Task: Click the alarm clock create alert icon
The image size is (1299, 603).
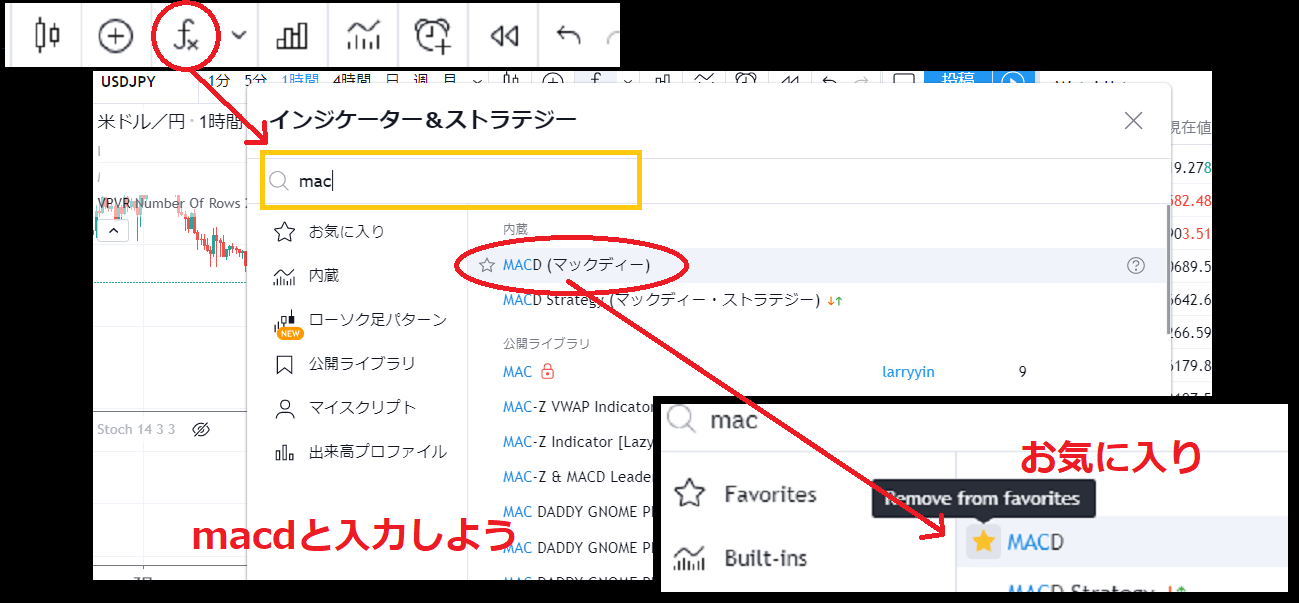Action: 432,36
